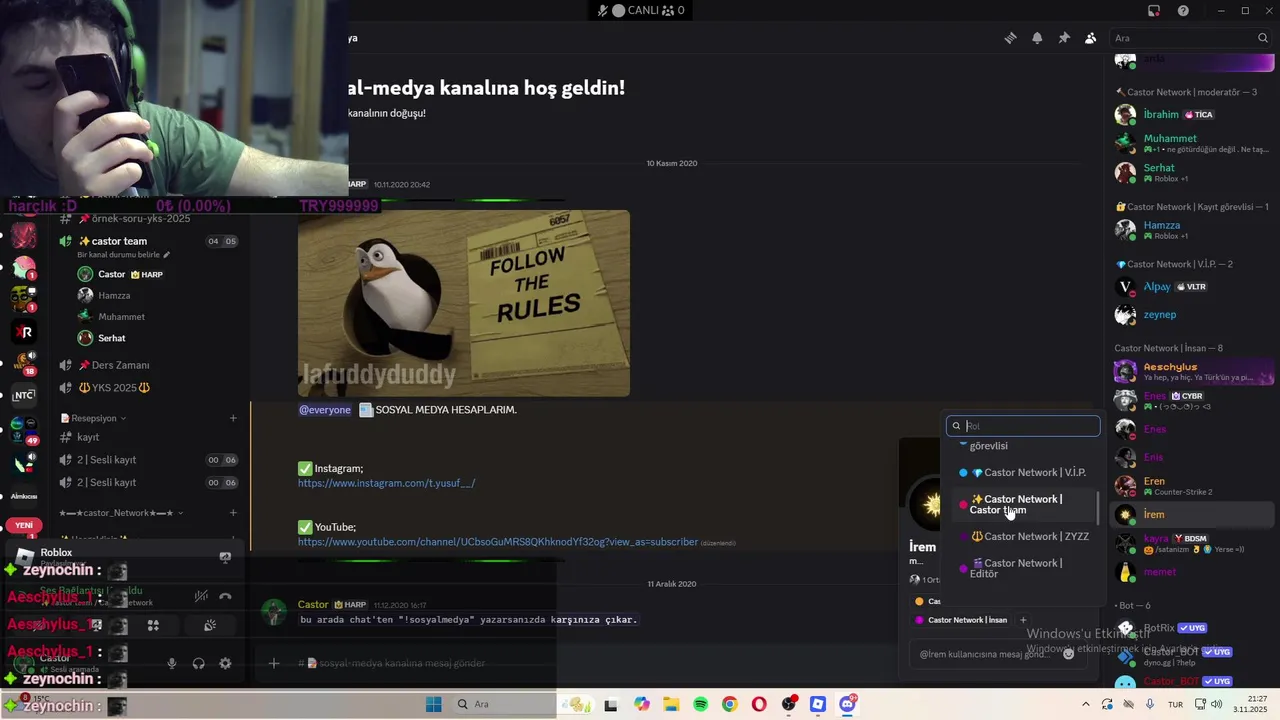The width and height of the screenshot is (1280, 720).
Task: Open the Help question mark icon
Action: 1183,11
